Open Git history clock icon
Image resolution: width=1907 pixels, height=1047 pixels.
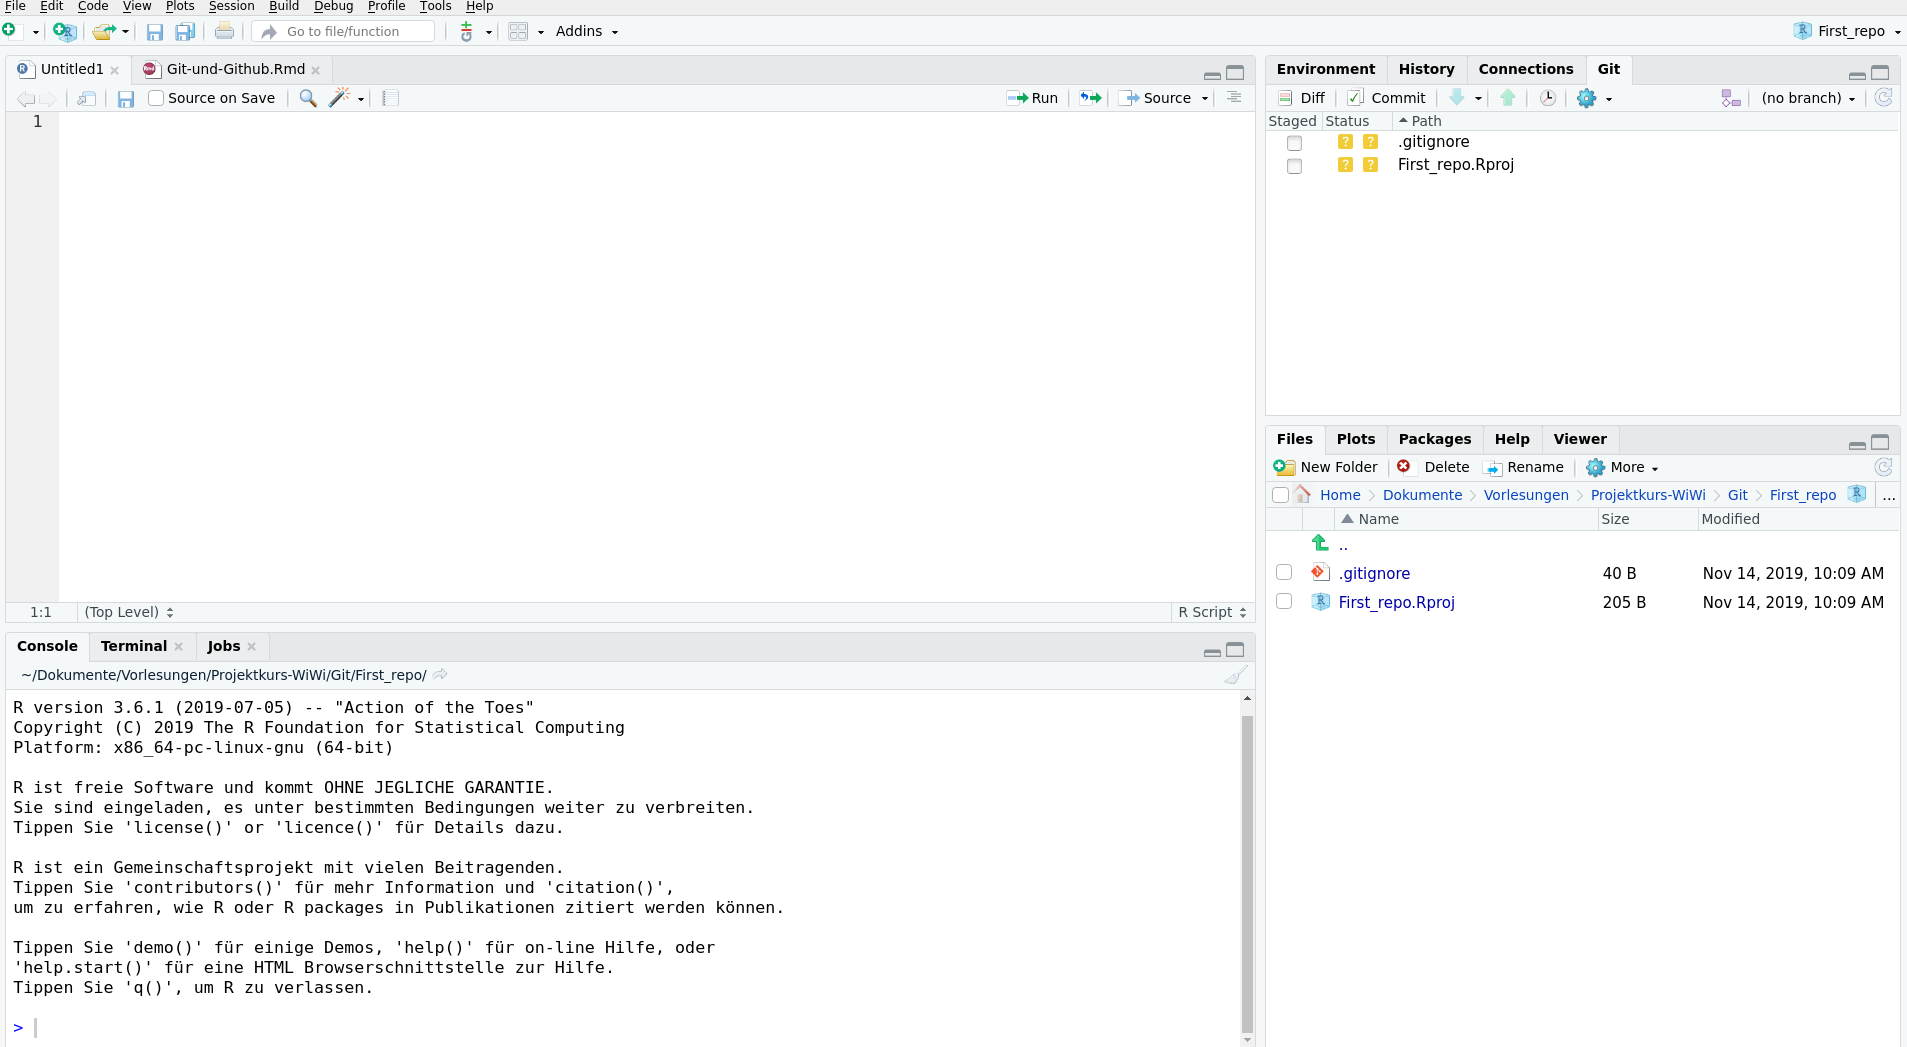1547,98
